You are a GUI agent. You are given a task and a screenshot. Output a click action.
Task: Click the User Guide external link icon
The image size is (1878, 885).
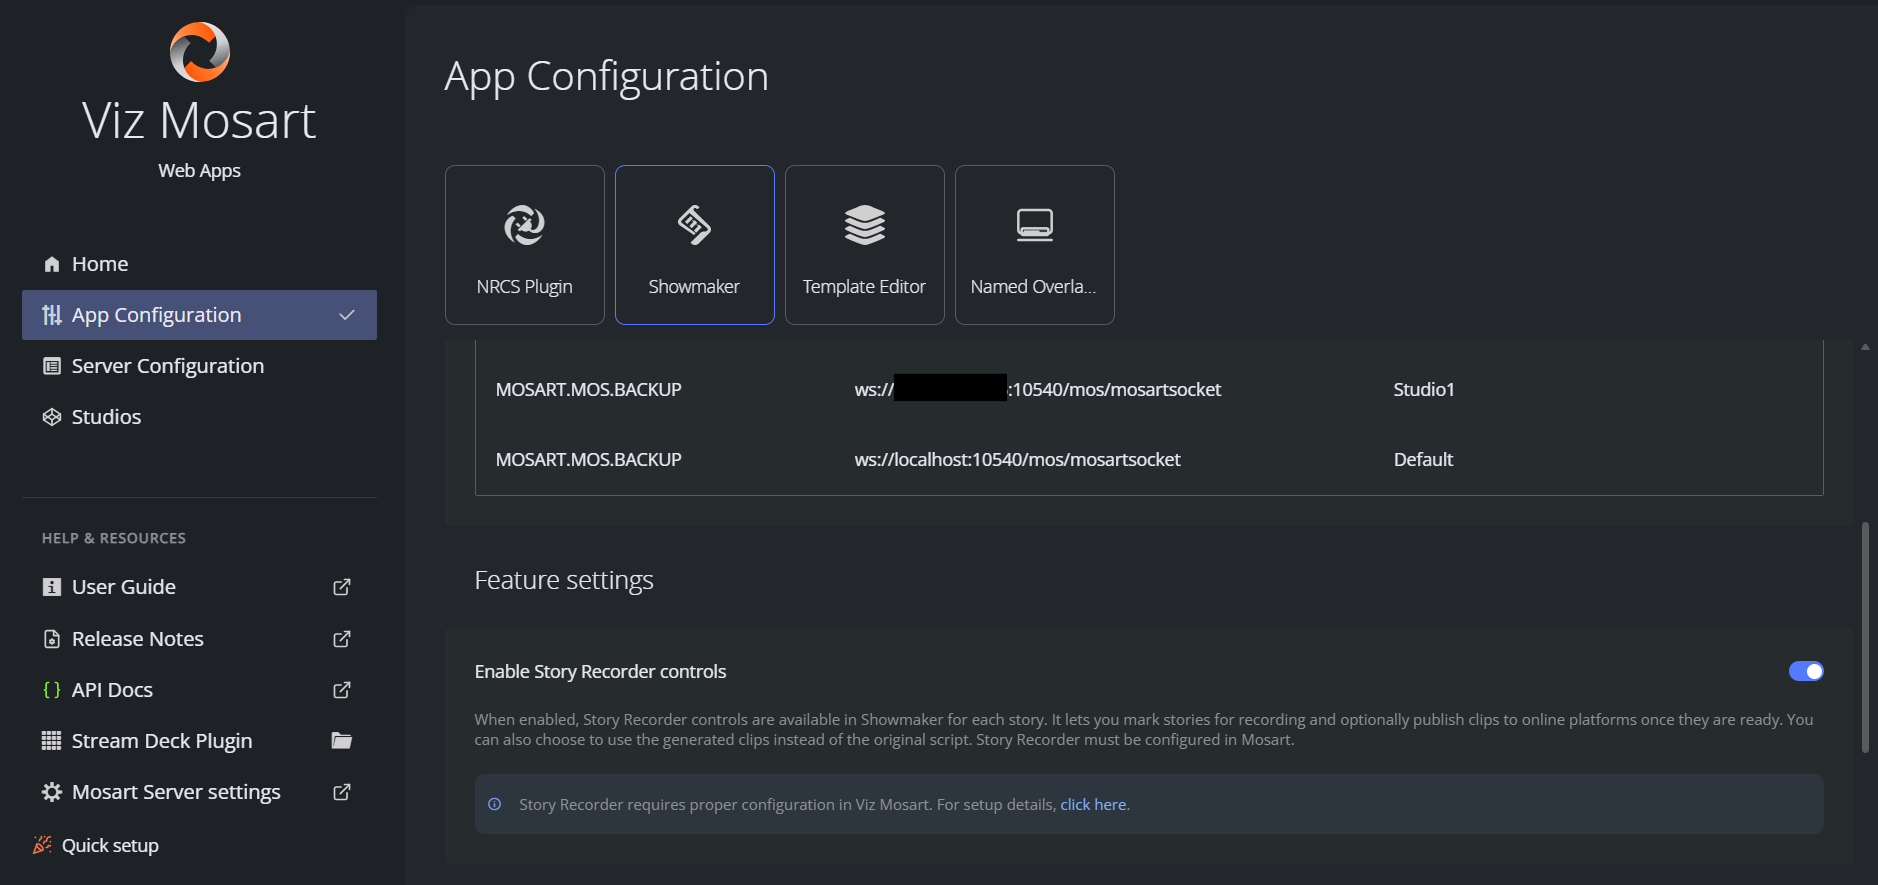[342, 587]
